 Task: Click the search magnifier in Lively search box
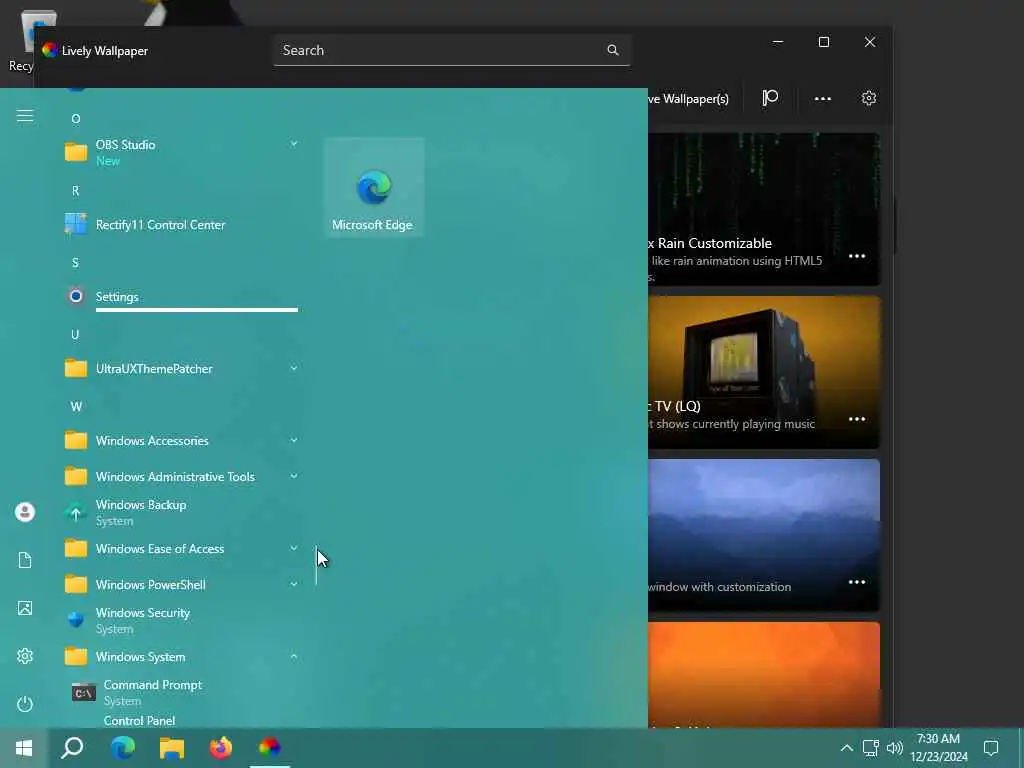point(613,50)
